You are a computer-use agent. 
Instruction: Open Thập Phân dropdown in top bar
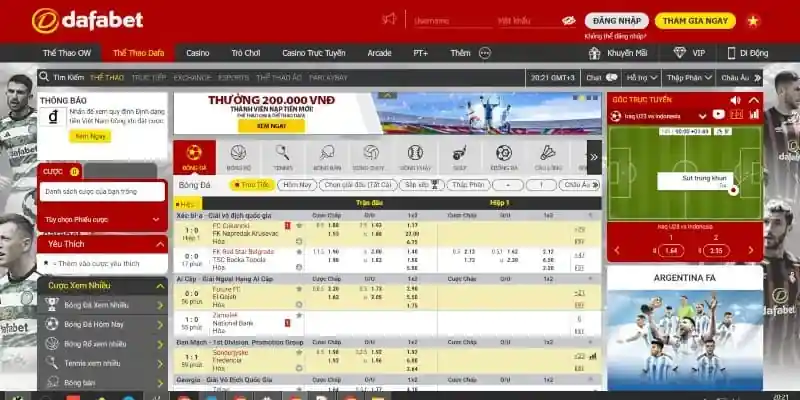click(689, 78)
